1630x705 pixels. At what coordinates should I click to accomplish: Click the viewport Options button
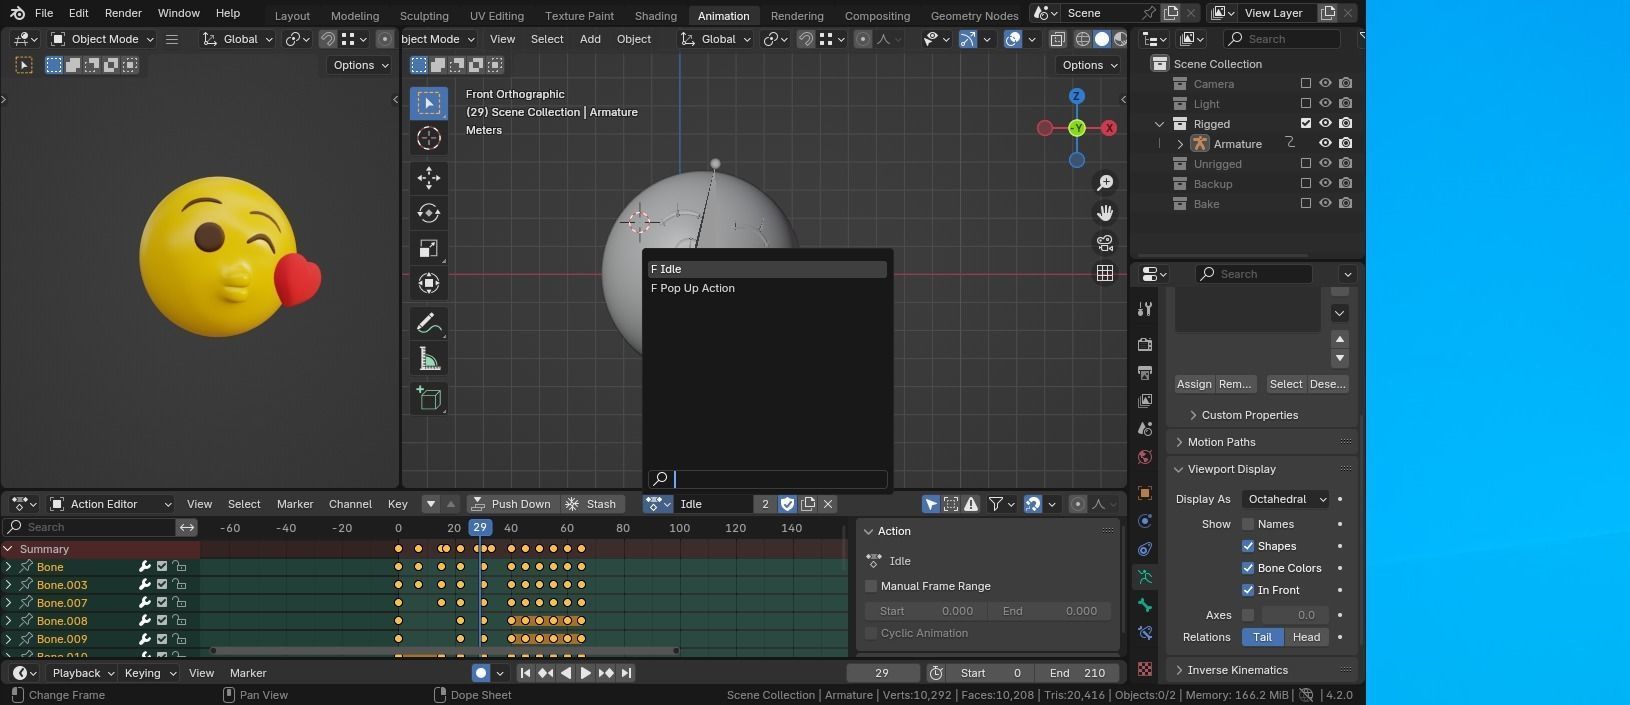(x=1090, y=65)
